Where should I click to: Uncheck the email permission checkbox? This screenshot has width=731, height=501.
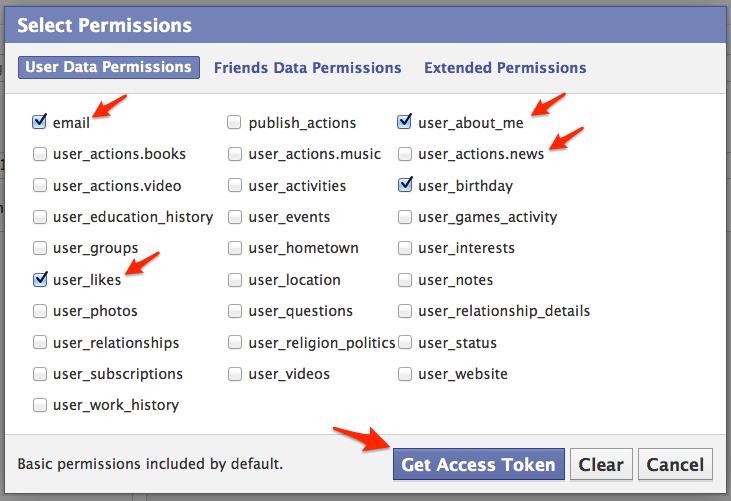click(40, 122)
